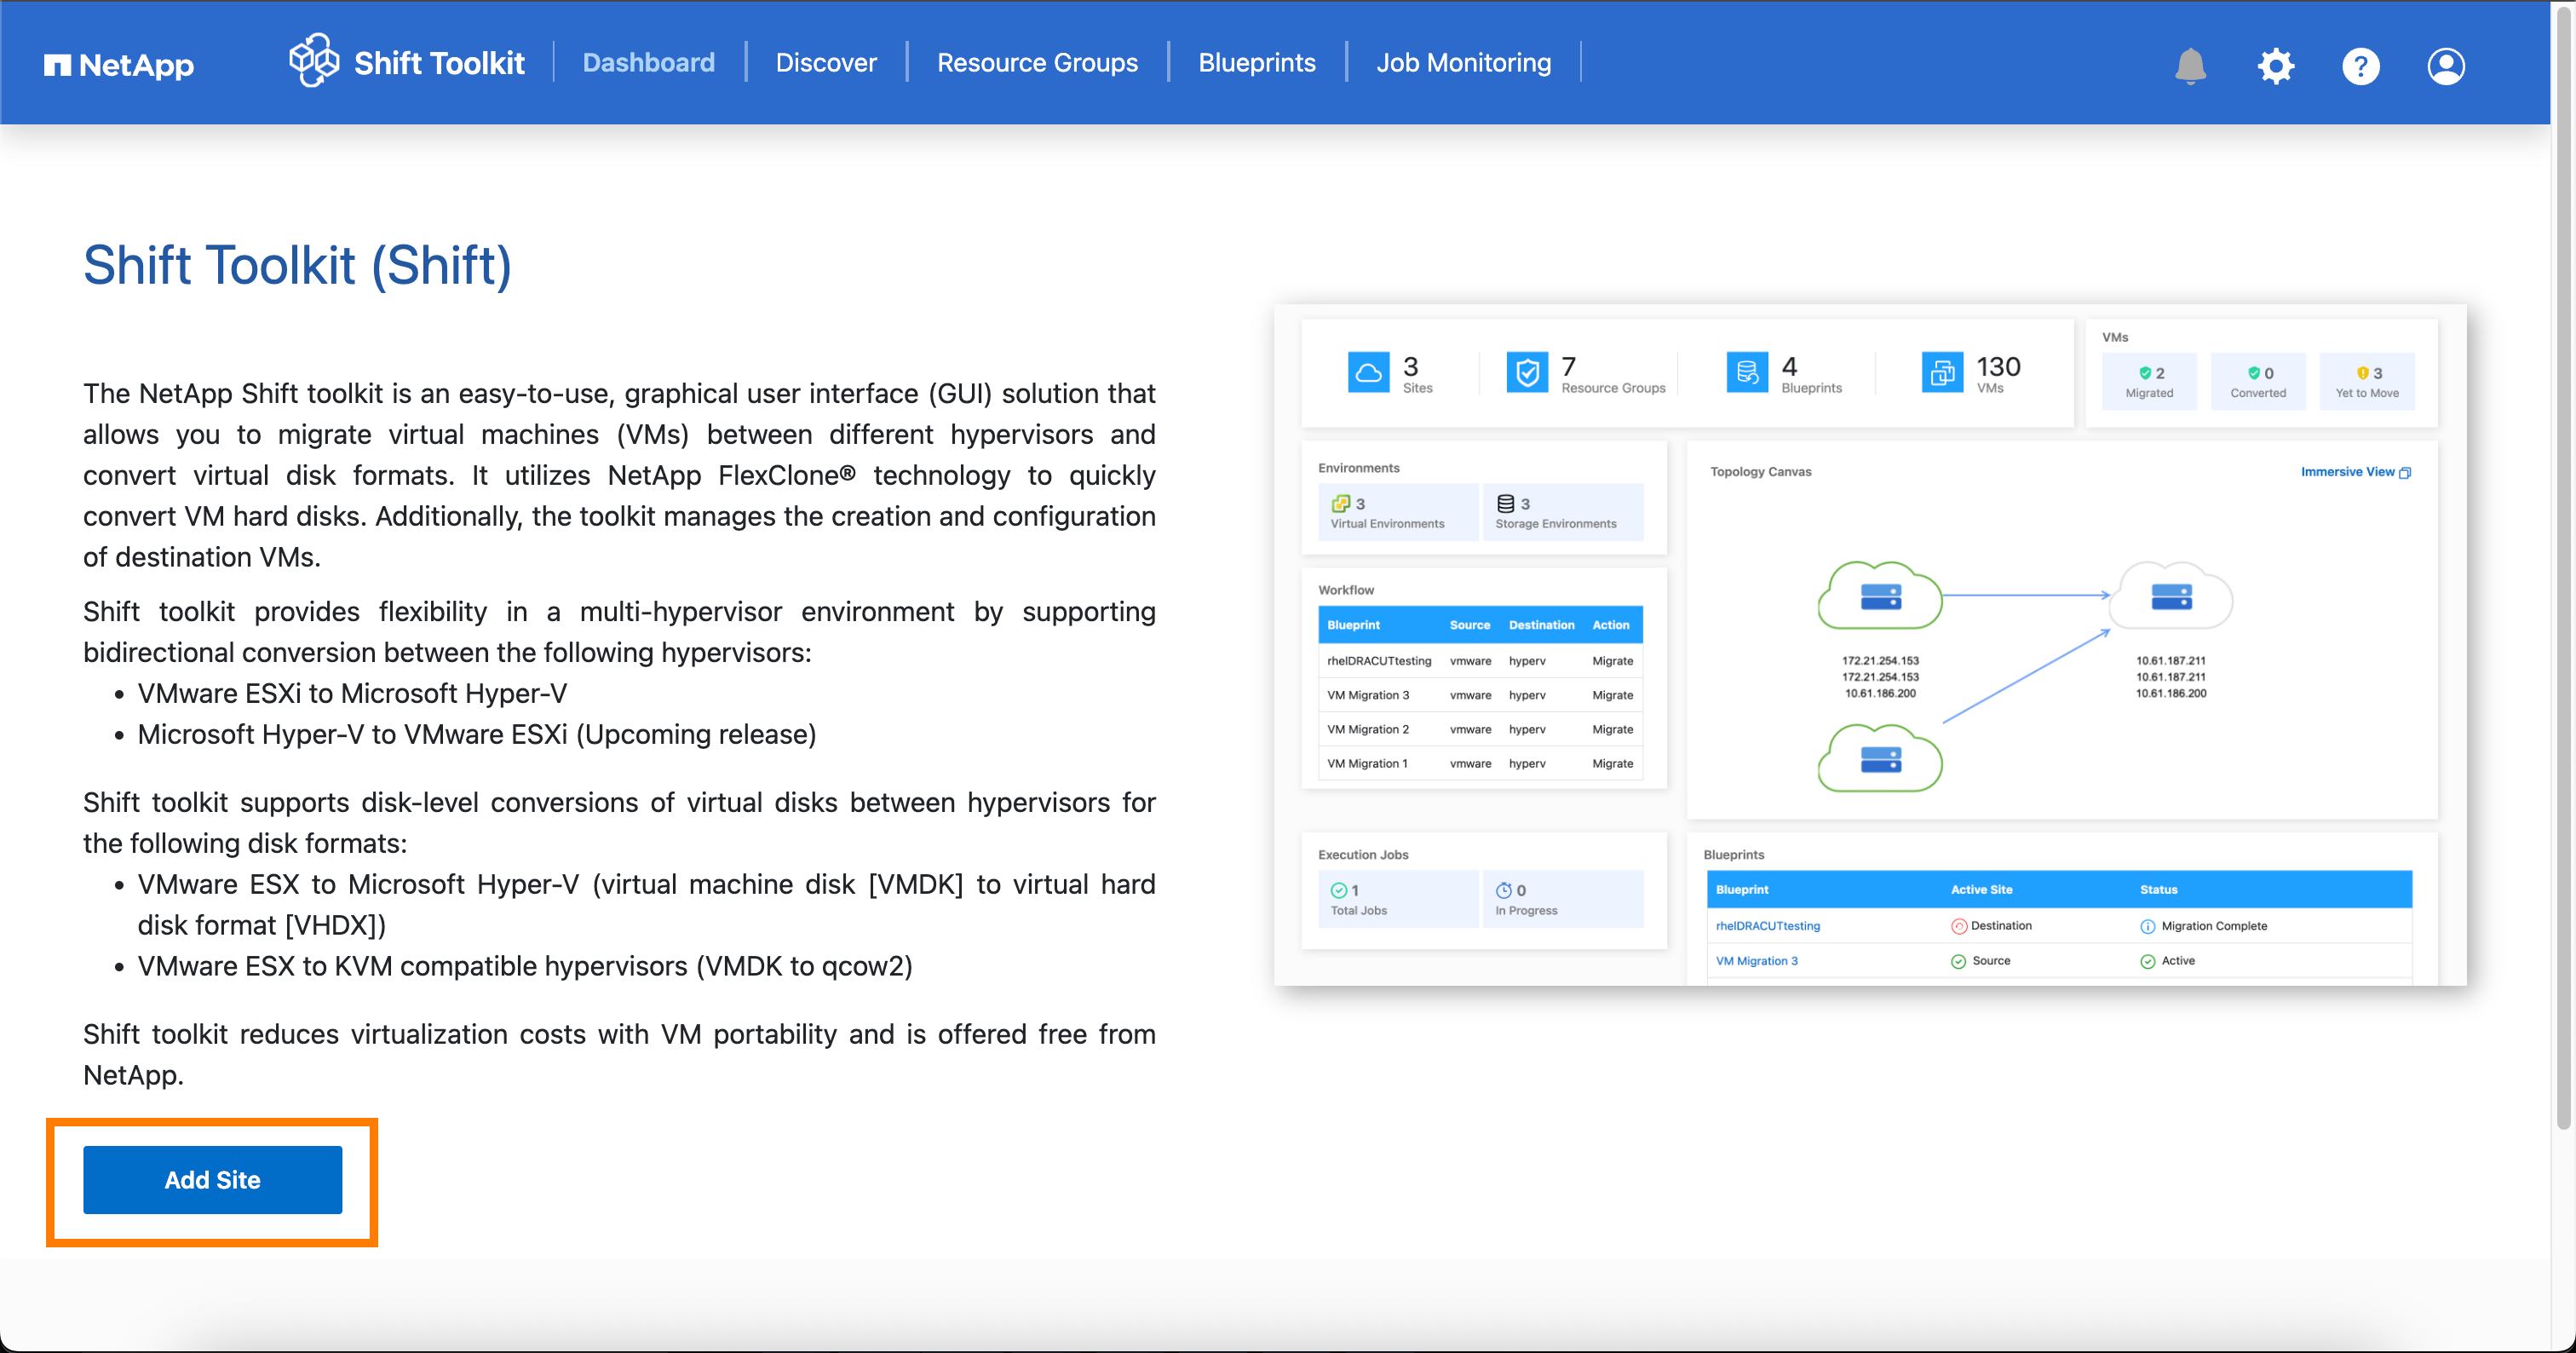Click the Workflow Action column header

(x=1610, y=625)
